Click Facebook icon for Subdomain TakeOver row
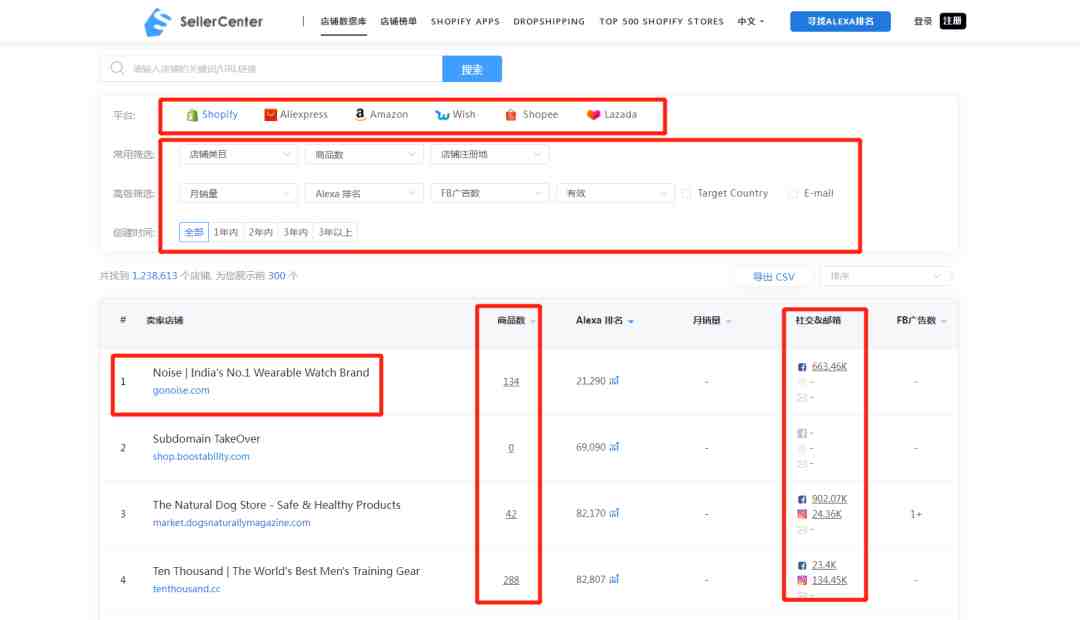This screenshot has width=1080, height=620. pos(802,433)
